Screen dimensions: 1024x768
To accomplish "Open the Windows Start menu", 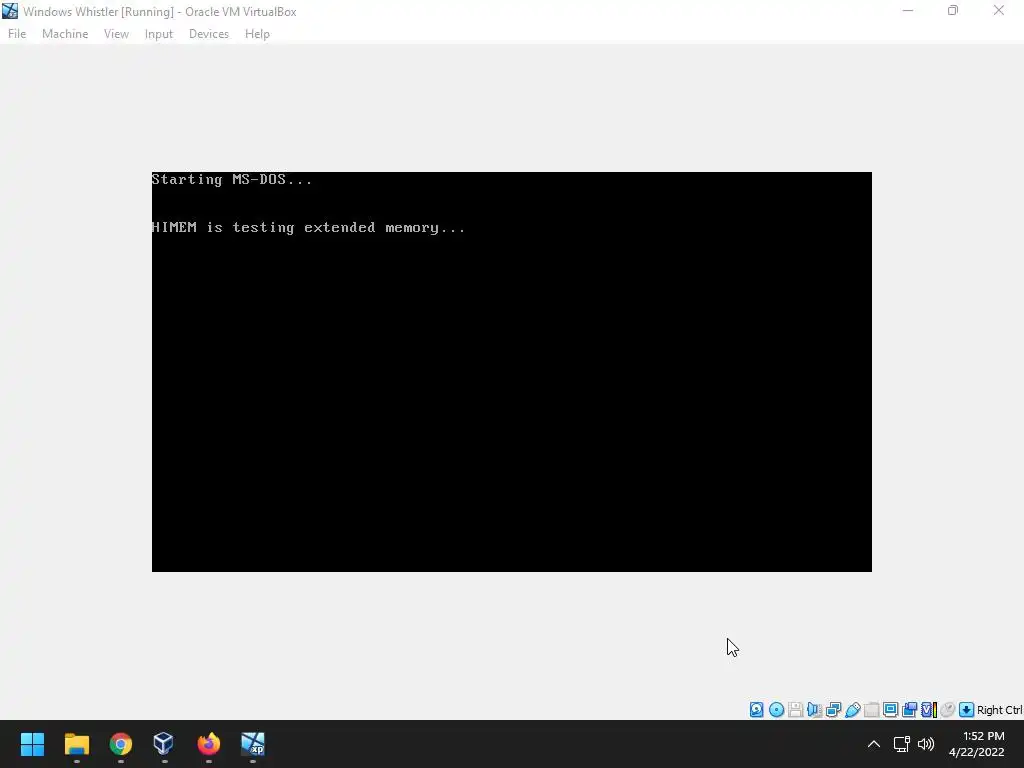I will 32,744.
